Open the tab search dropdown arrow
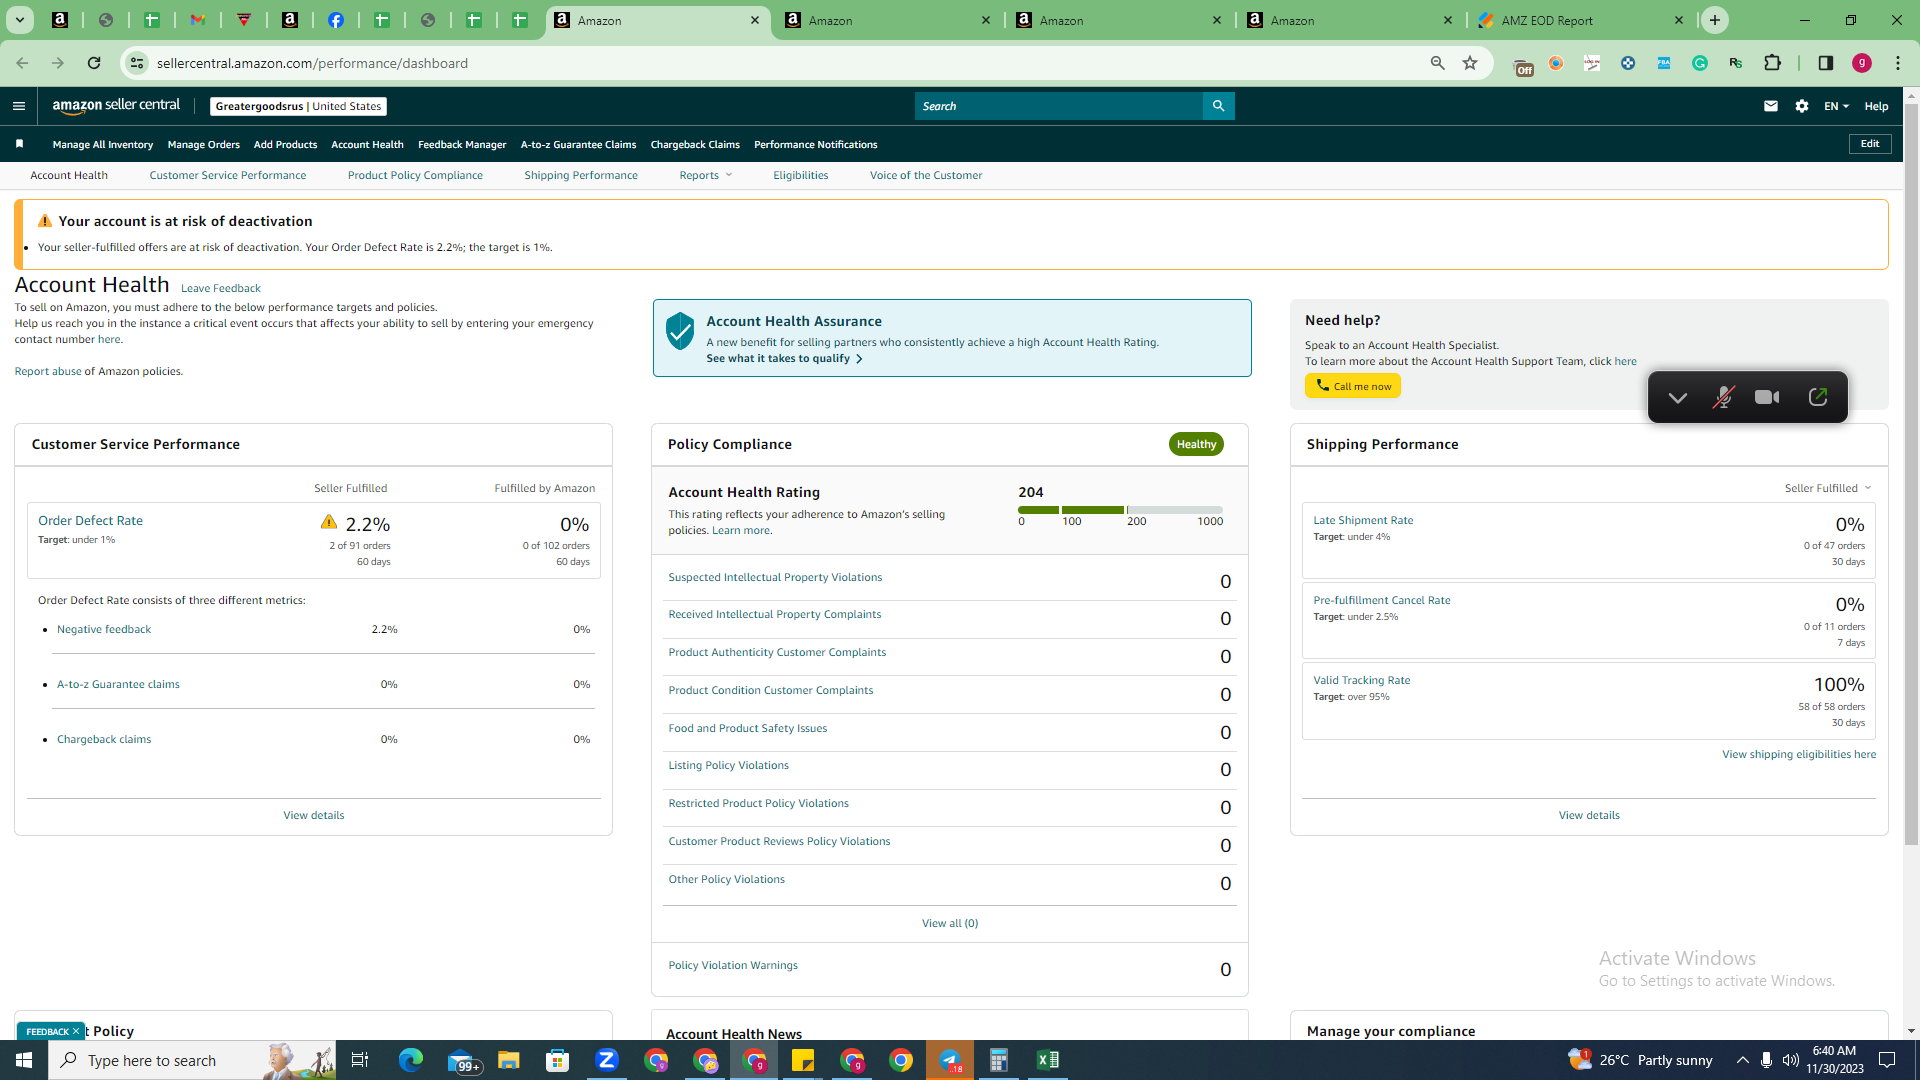Screen dimensions: 1920x1080 click(19, 20)
